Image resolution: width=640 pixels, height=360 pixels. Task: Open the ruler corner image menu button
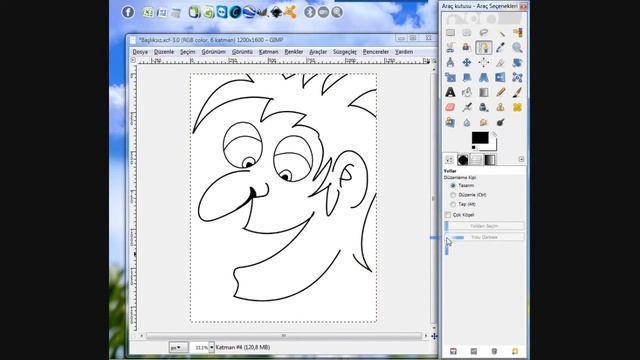133,60
